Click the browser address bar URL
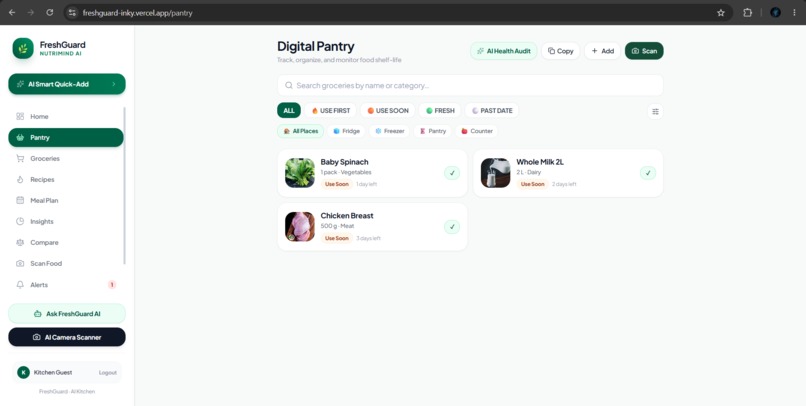The width and height of the screenshot is (806, 406). (138, 13)
